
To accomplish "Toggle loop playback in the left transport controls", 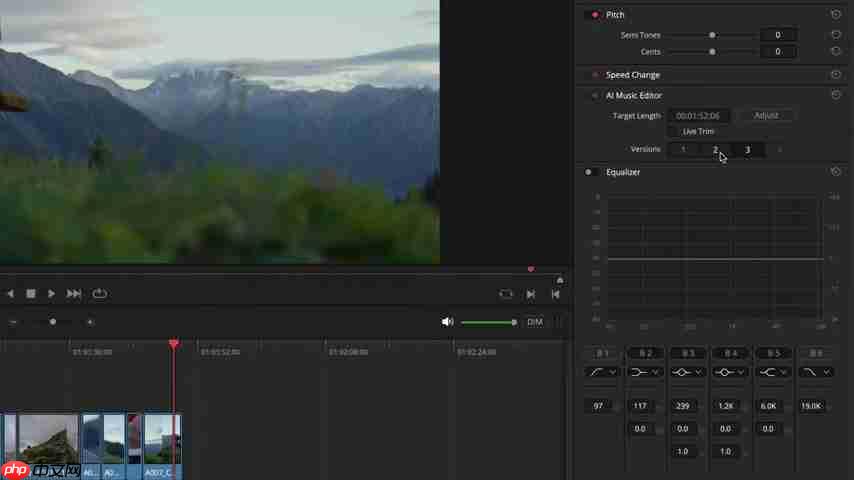I will [99, 294].
